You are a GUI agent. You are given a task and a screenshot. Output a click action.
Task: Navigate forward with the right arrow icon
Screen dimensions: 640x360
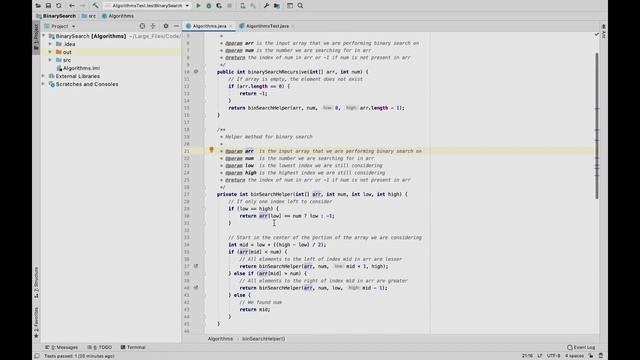click(82, 6)
